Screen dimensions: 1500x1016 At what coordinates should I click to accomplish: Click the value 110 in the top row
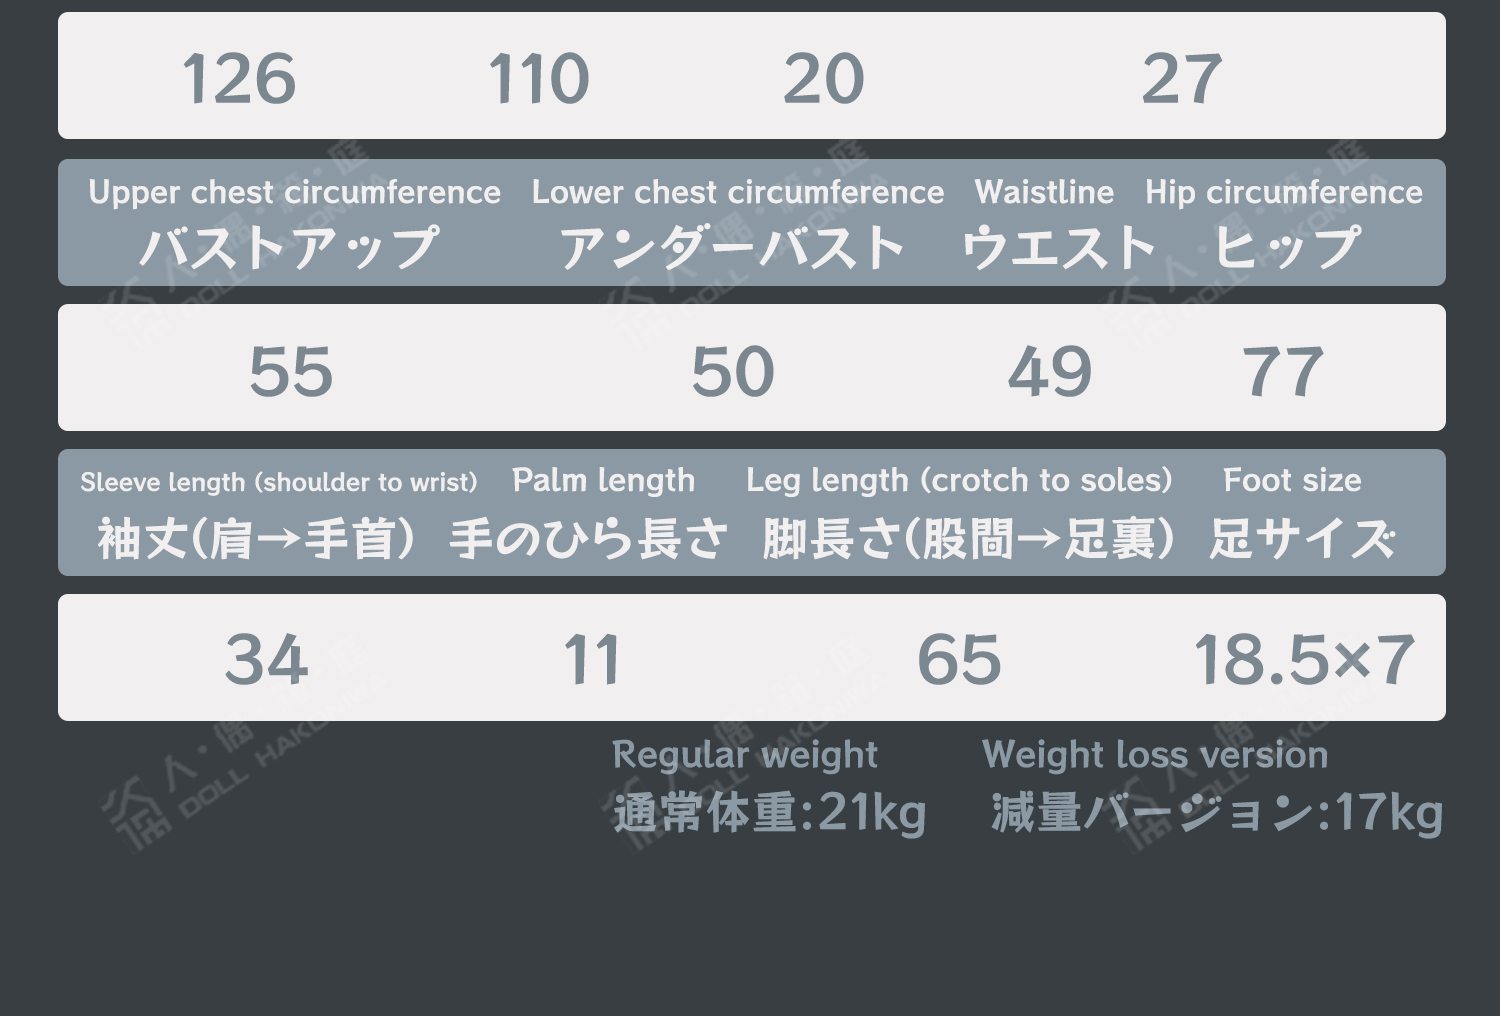(x=539, y=79)
